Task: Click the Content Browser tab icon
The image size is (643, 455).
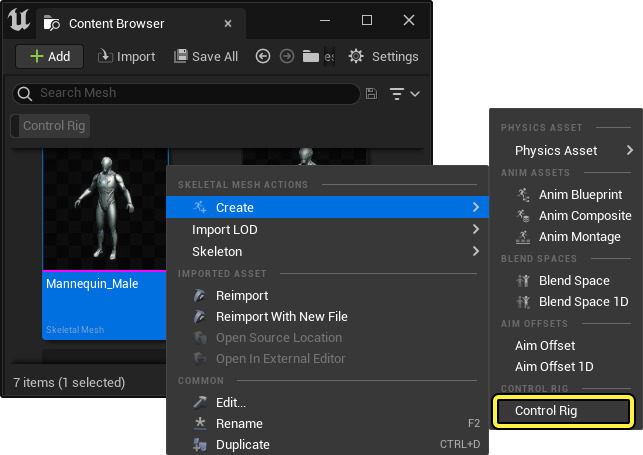Action: click(52, 23)
